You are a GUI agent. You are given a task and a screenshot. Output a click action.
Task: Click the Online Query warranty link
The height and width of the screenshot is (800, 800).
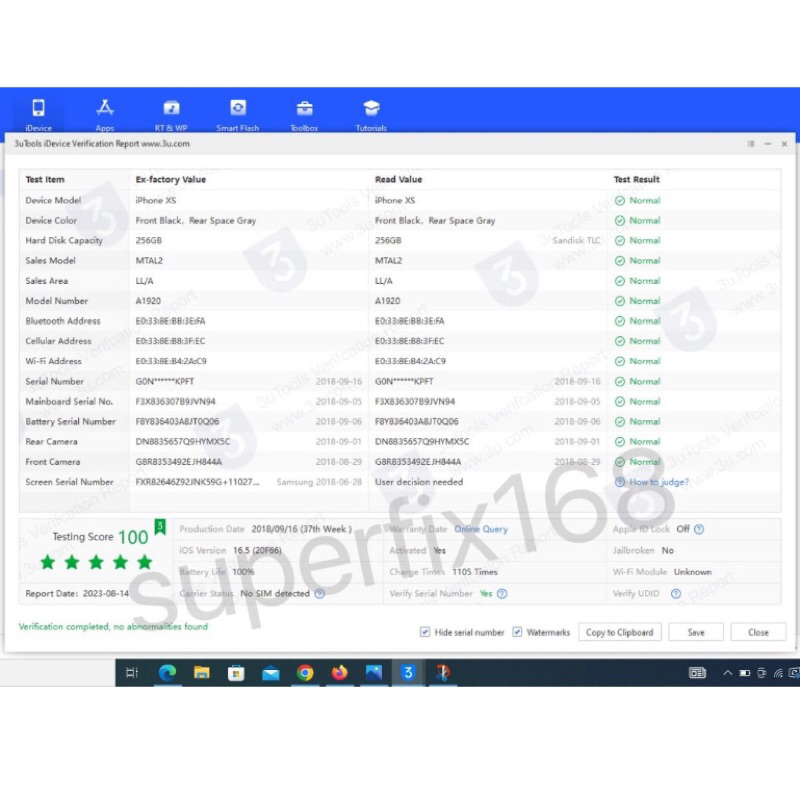481,529
